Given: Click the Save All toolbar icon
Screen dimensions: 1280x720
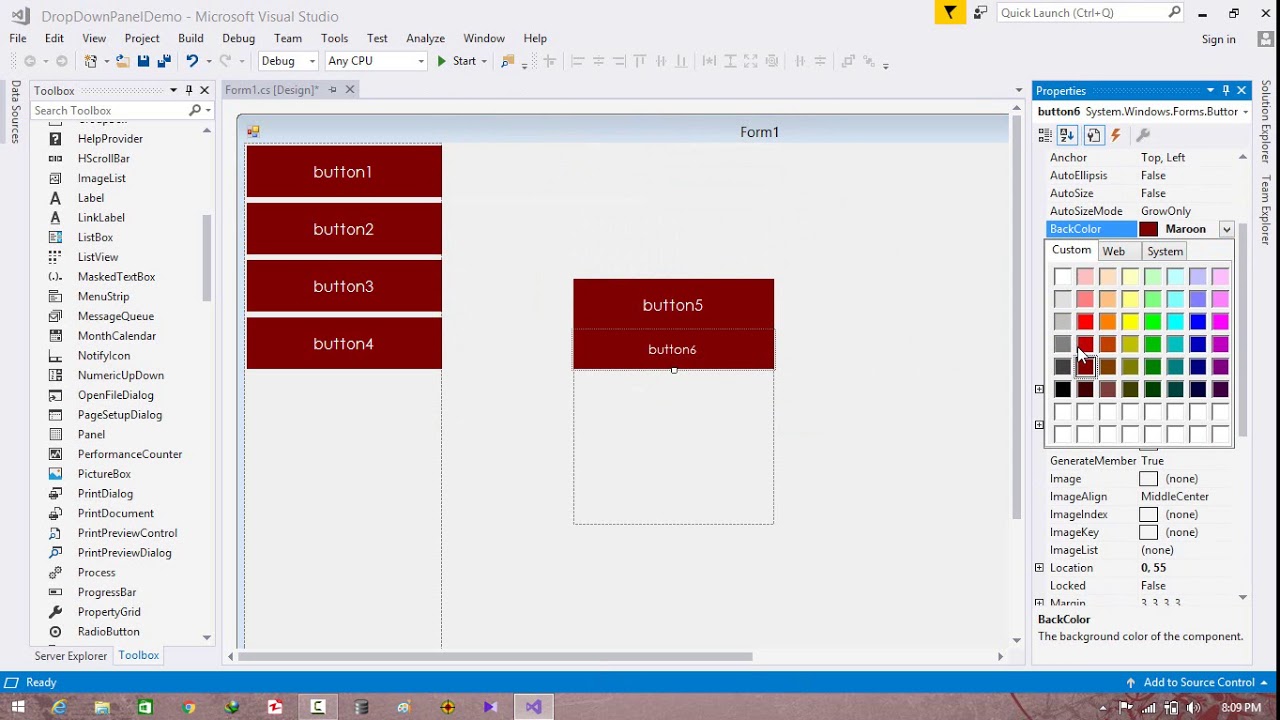Looking at the screenshot, I should (164, 61).
